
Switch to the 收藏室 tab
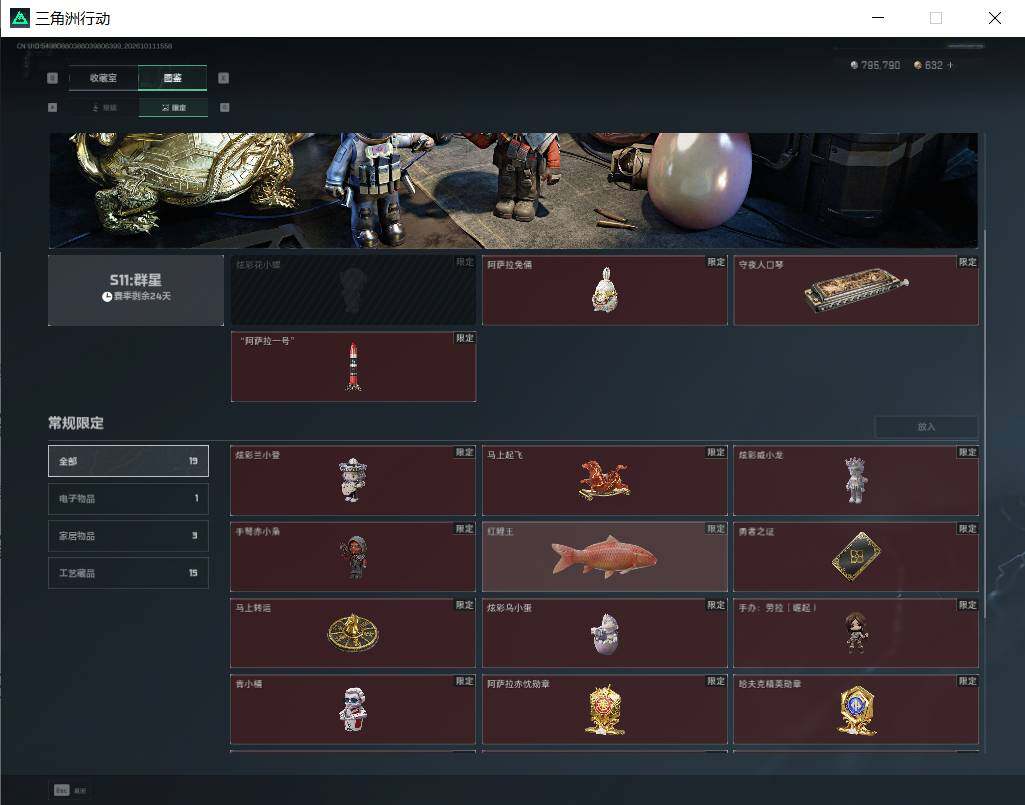tap(103, 78)
